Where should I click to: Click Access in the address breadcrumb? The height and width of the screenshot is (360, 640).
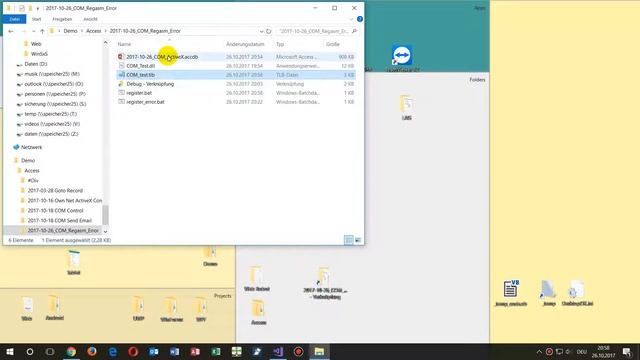pos(93,31)
